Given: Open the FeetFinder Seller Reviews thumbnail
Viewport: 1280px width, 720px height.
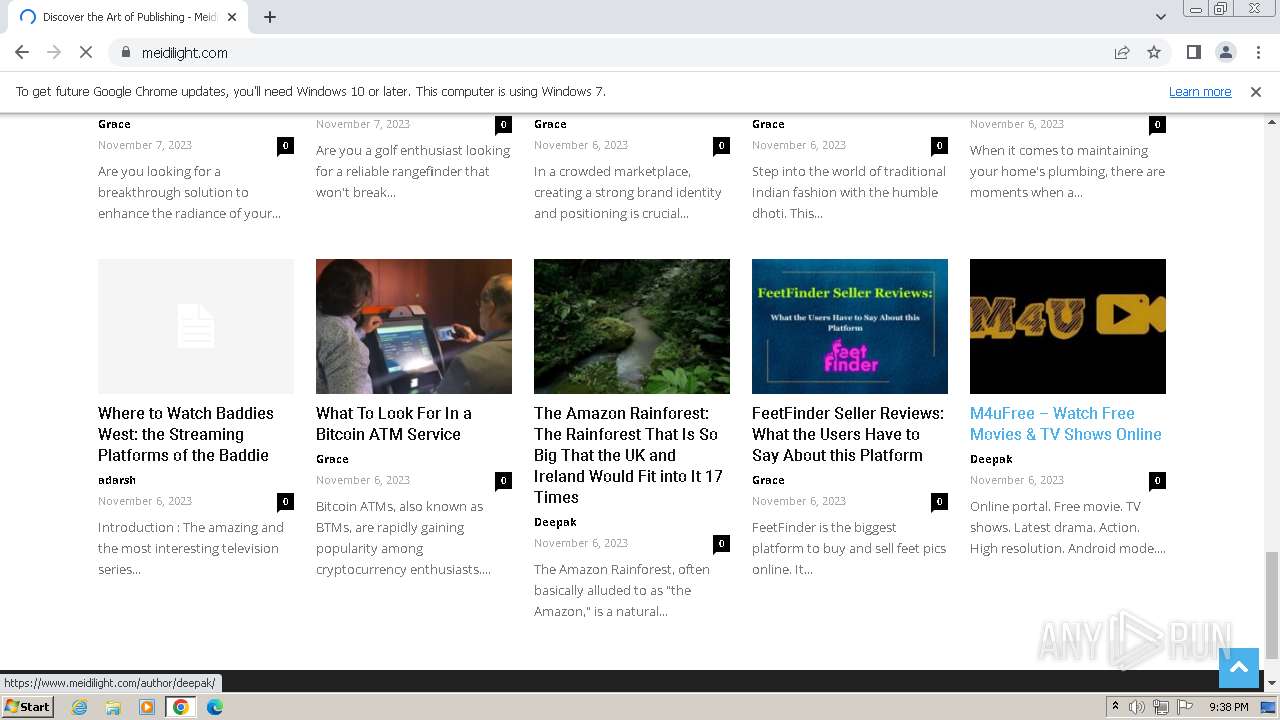Looking at the screenshot, I should 850,326.
